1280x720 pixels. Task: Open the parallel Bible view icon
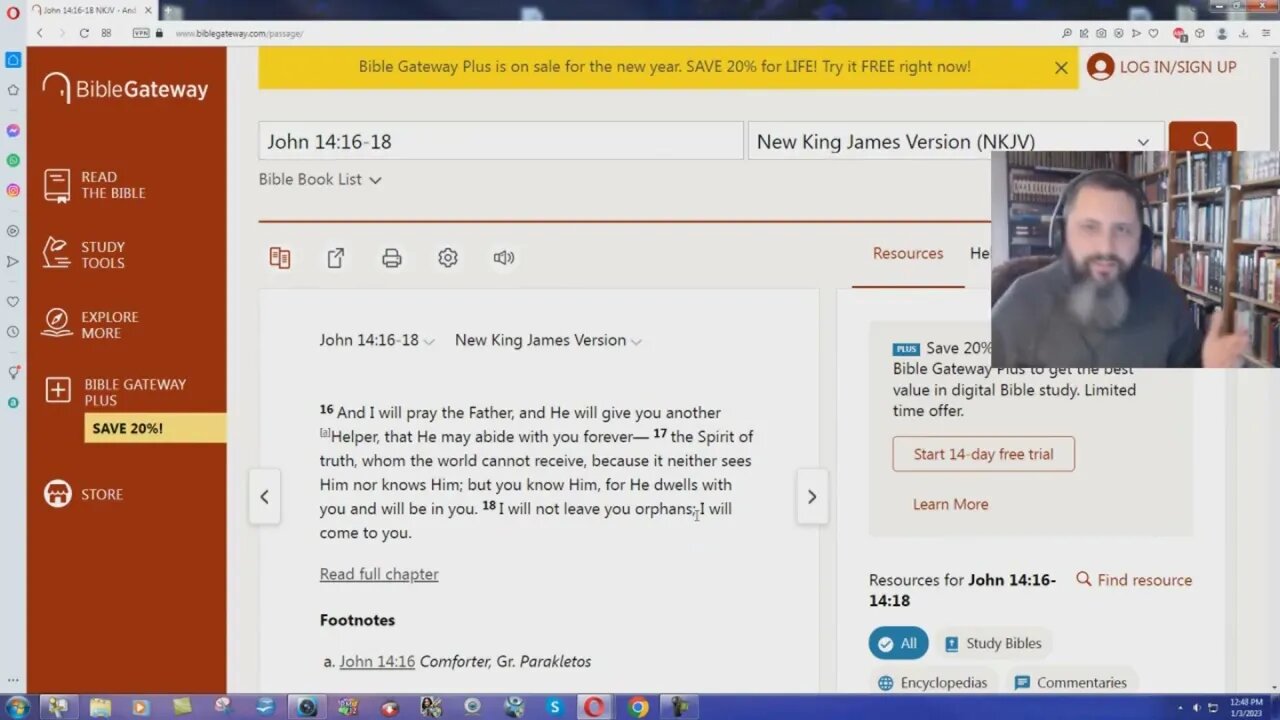[280, 258]
